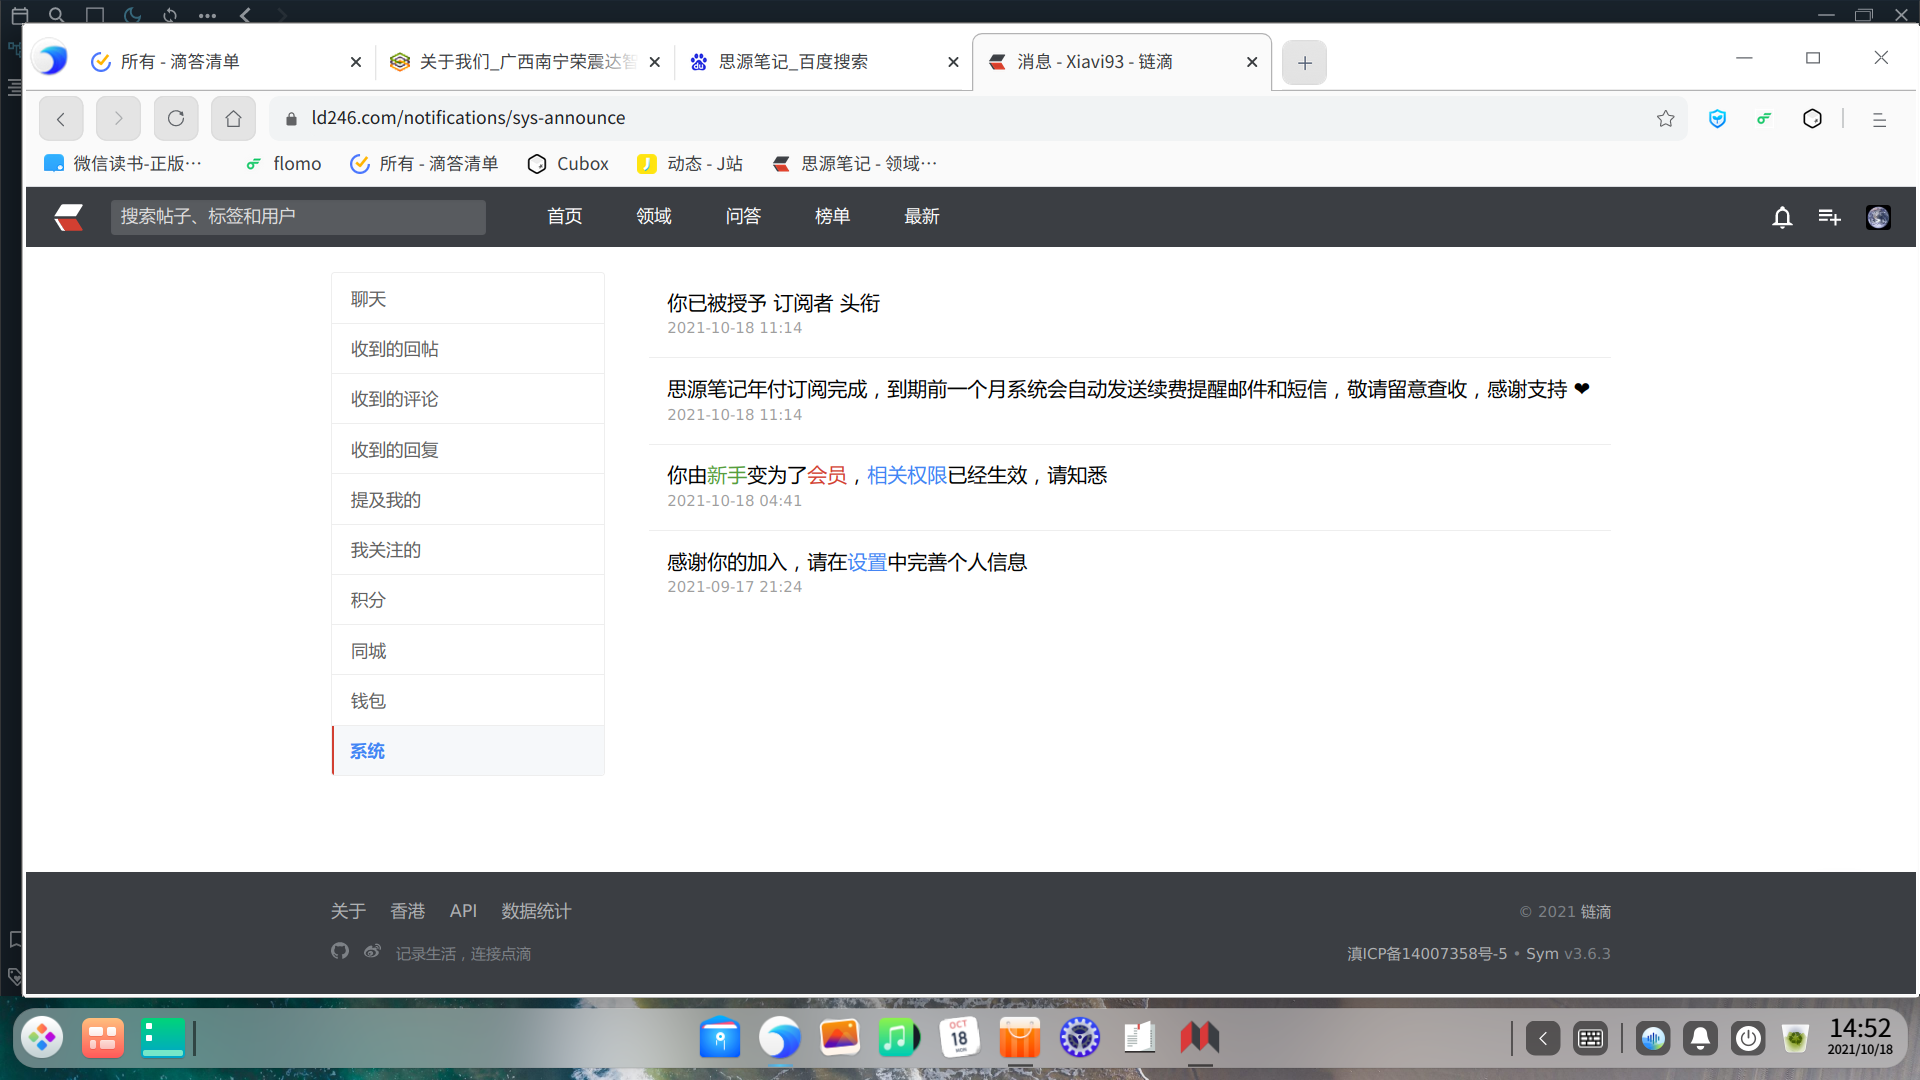Click the notification bell in site header
Screen dimensions: 1920x1080
tap(1782, 217)
